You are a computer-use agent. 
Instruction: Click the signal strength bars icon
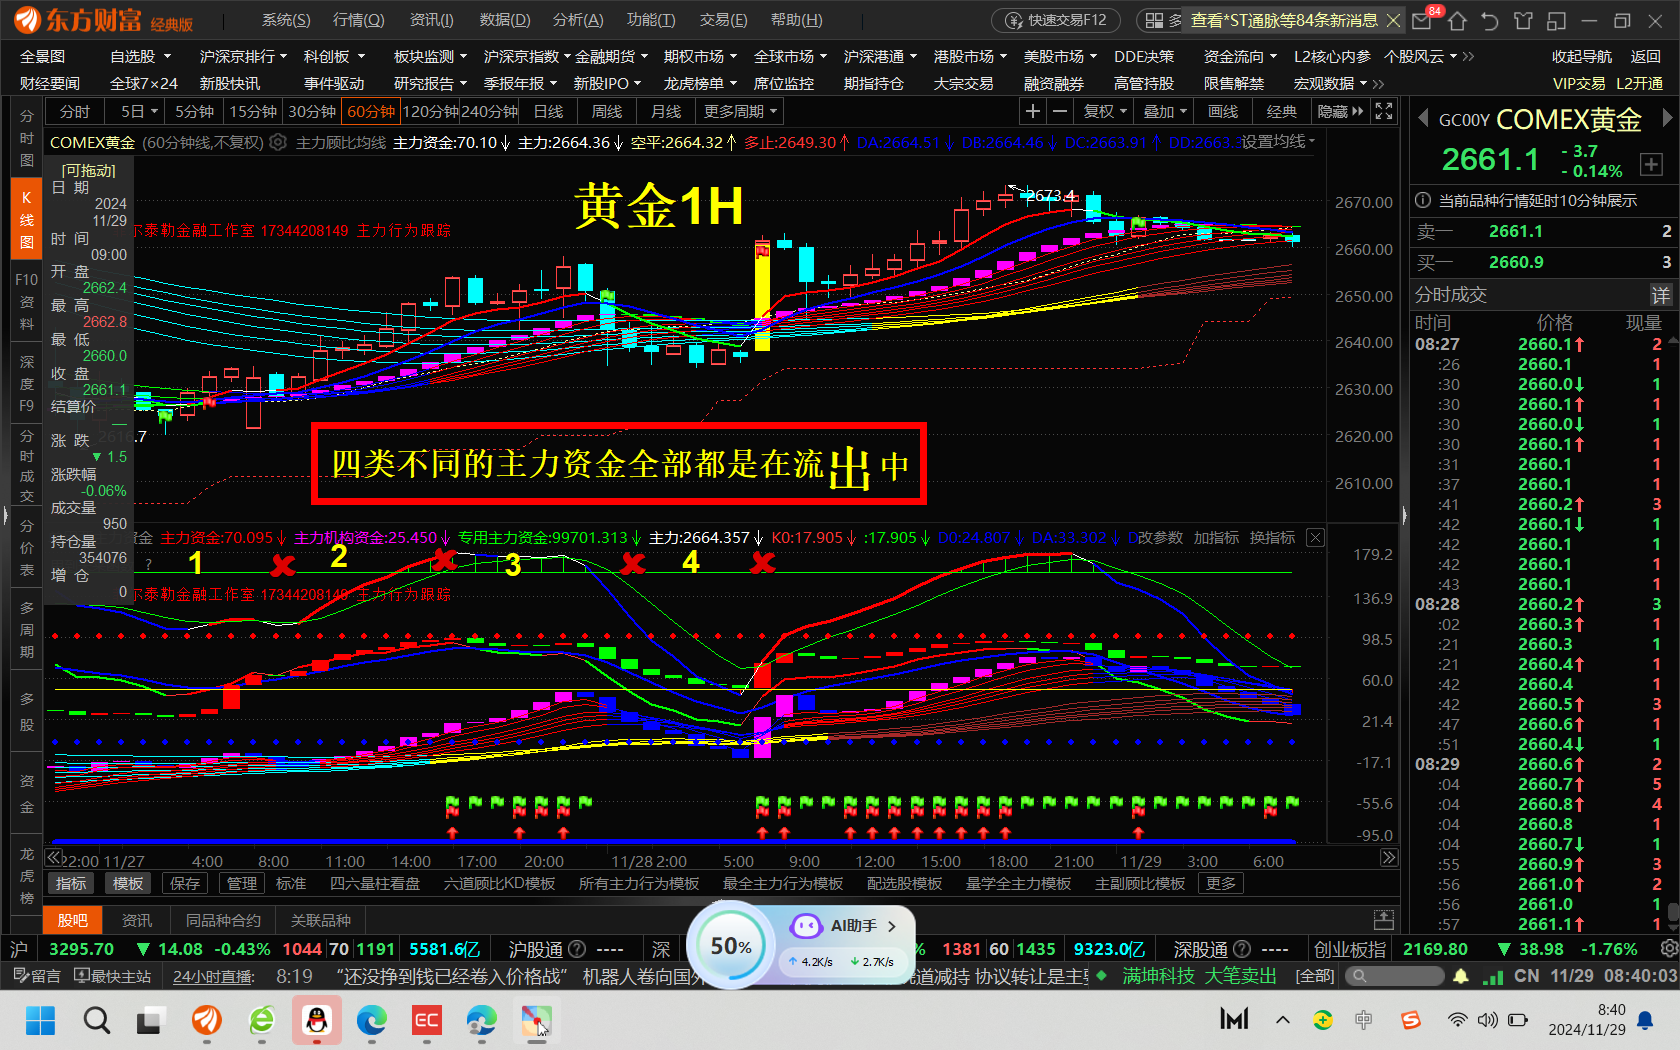click(1493, 976)
